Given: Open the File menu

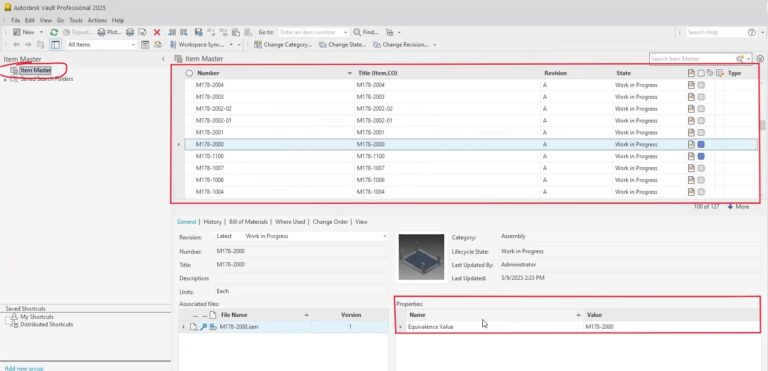Looking at the screenshot, I should click(16, 21).
